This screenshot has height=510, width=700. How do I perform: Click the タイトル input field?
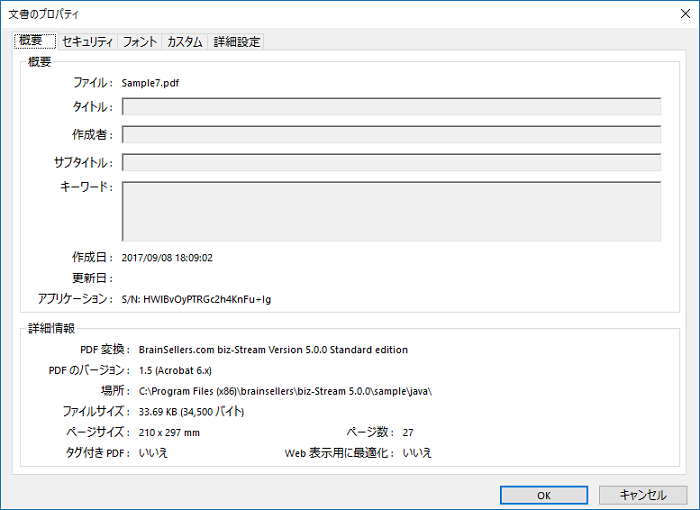coord(391,107)
